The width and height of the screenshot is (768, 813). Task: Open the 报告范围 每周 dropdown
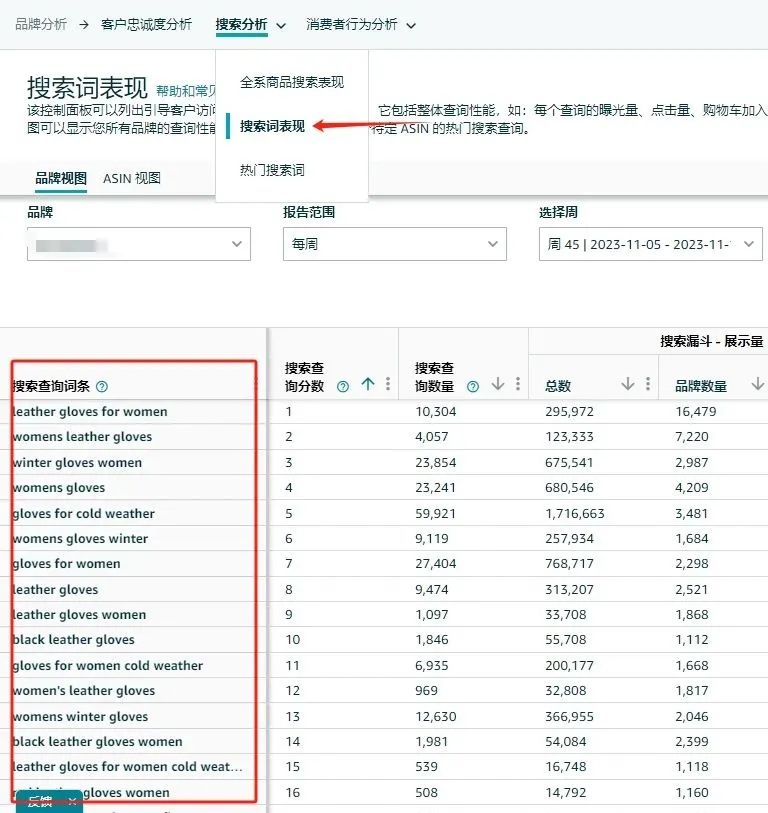click(395, 244)
